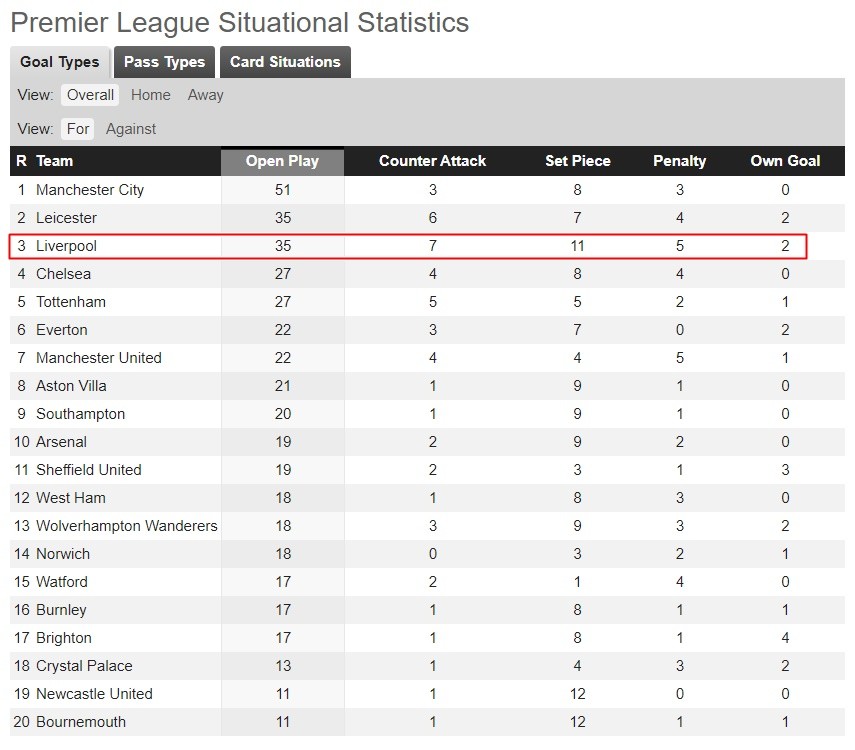Sort by Own Goal column
Screen dimensions: 855x750
pos(785,161)
